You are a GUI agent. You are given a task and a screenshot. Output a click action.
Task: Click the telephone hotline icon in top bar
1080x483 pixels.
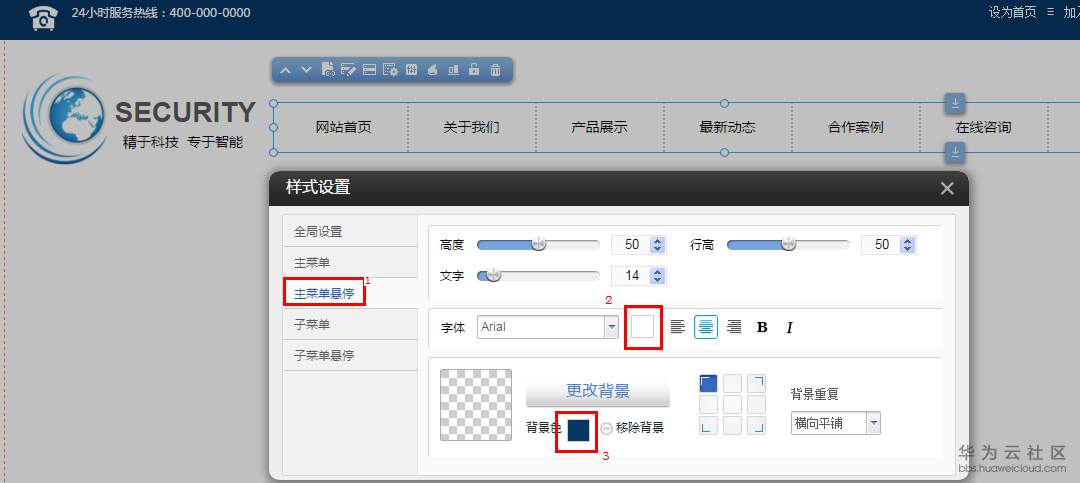pos(43,17)
